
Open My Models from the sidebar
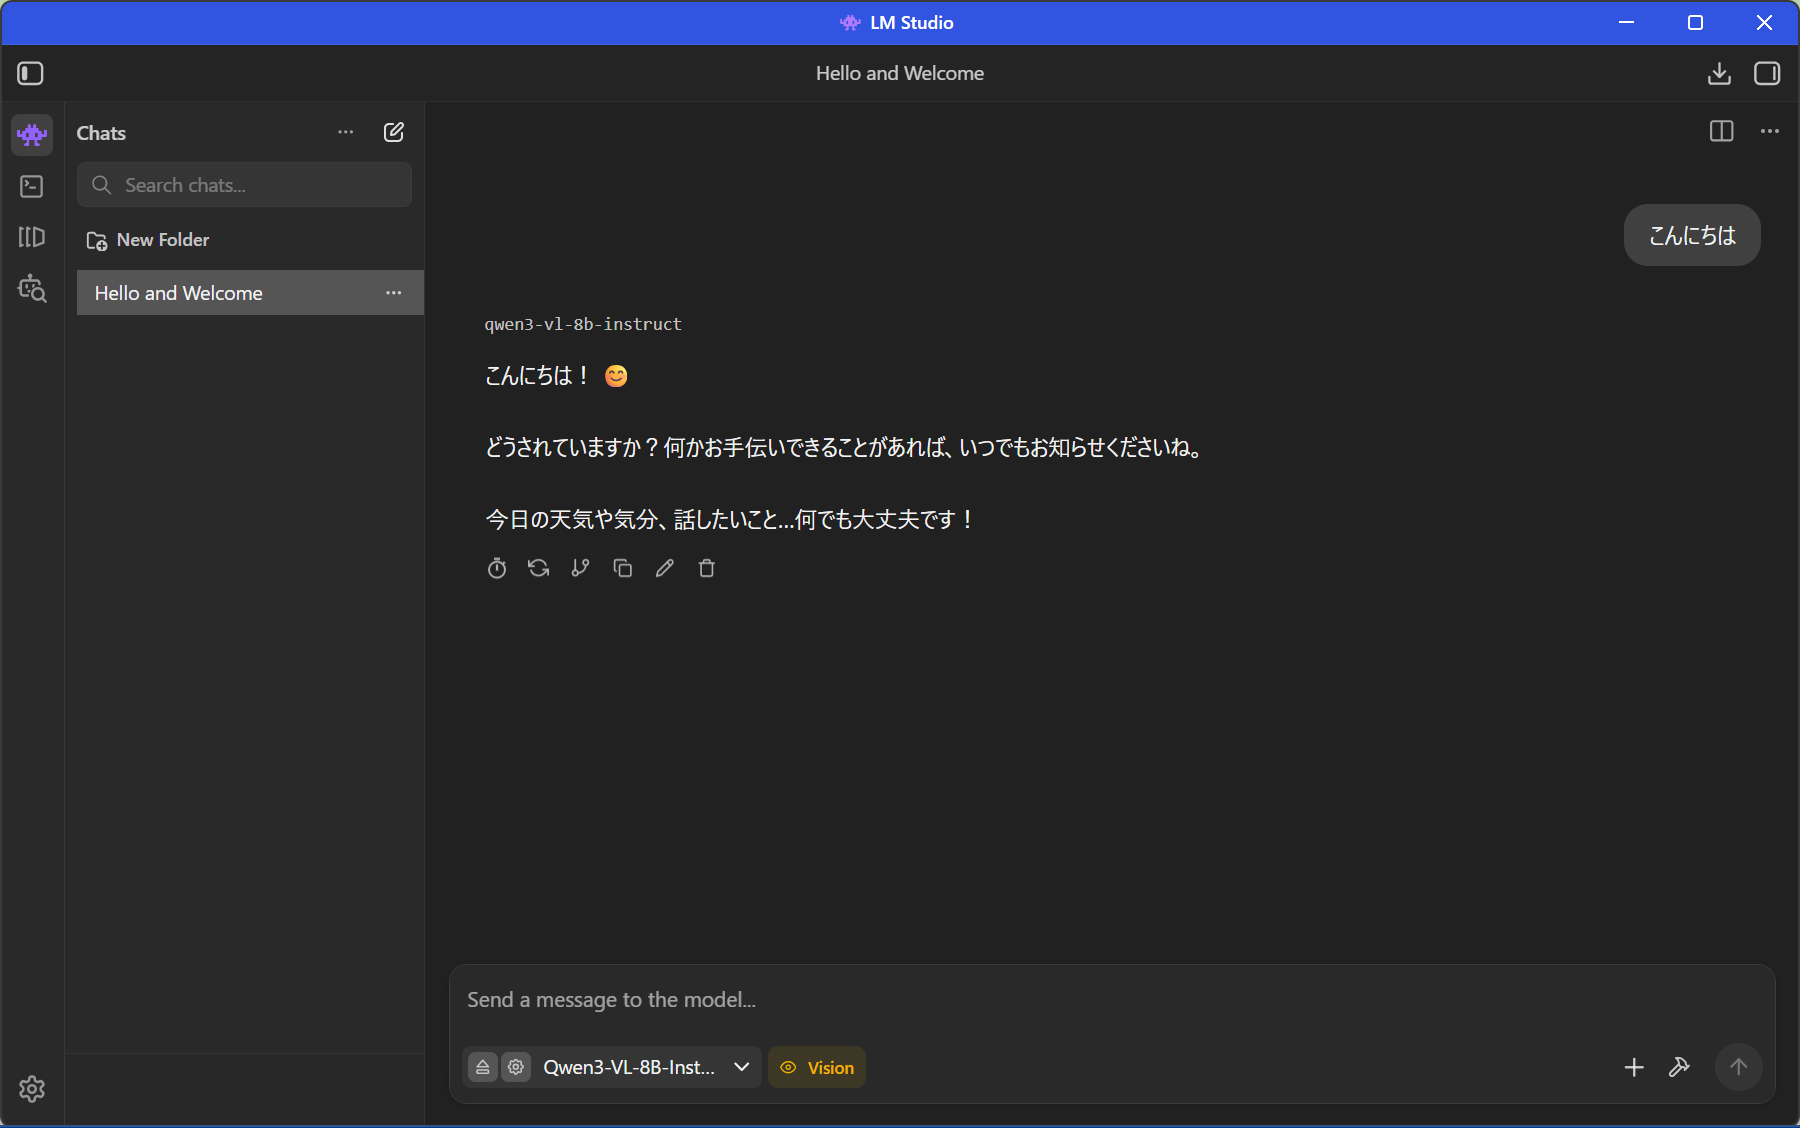(x=32, y=237)
